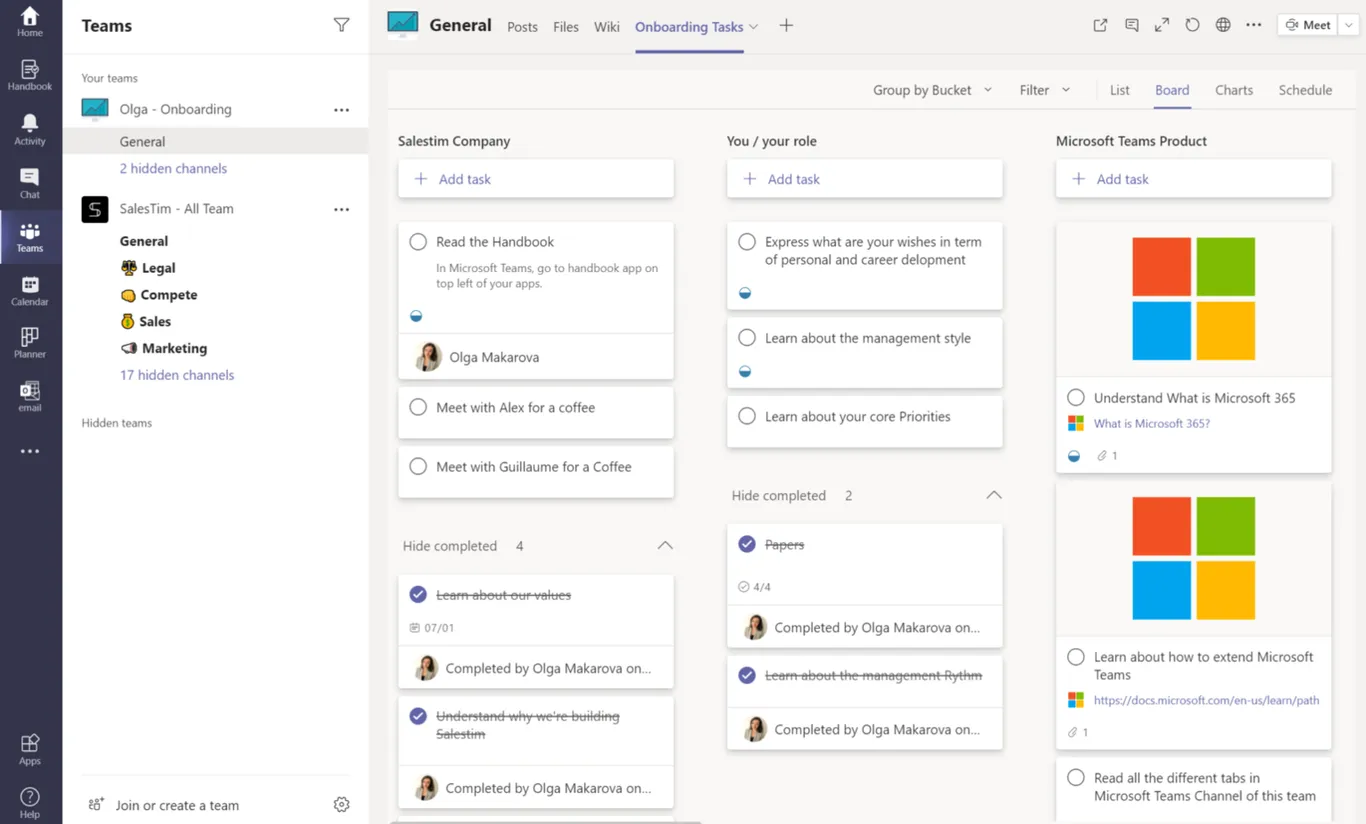Image resolution: width=1366 pixels, height=824 pixels.
Task: Open the What is Microsoft 365? link
Action: (1152, 424)
